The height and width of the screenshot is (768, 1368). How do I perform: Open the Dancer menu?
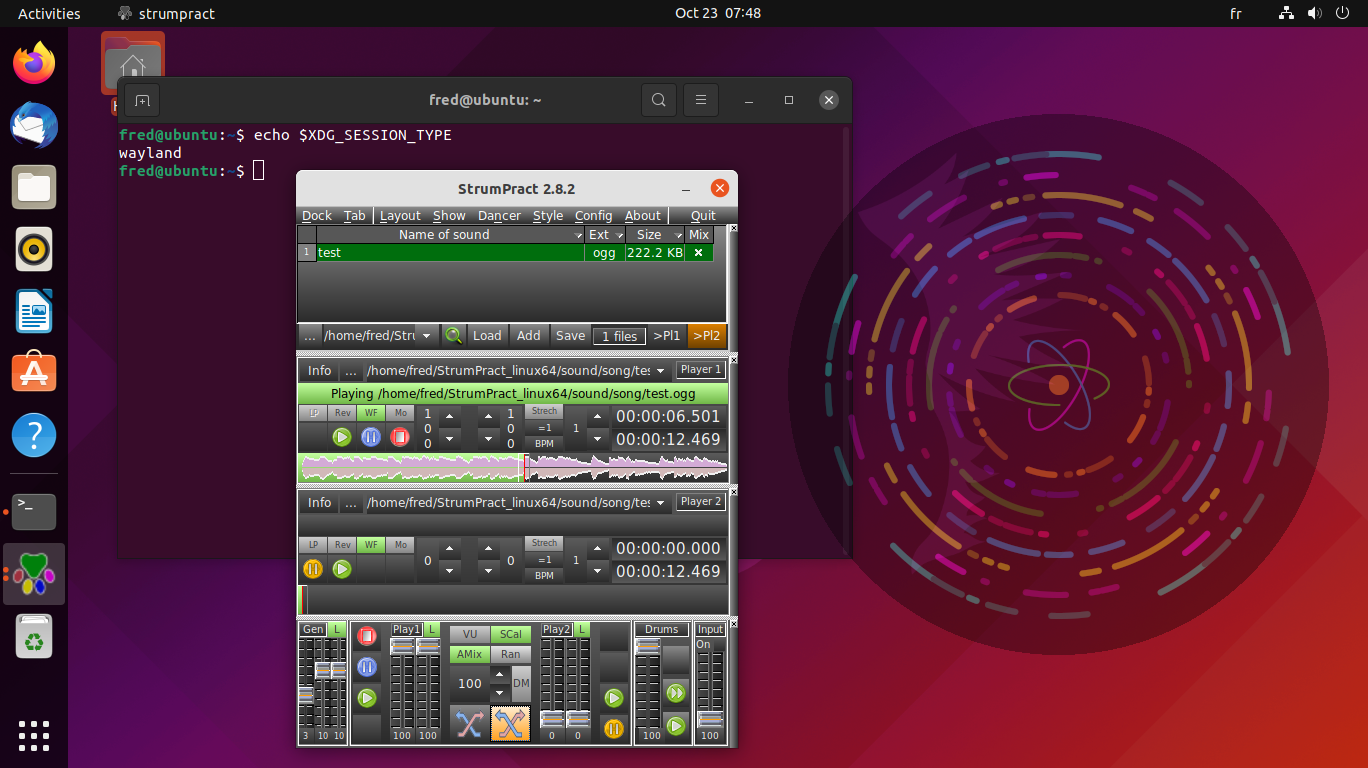499,216
